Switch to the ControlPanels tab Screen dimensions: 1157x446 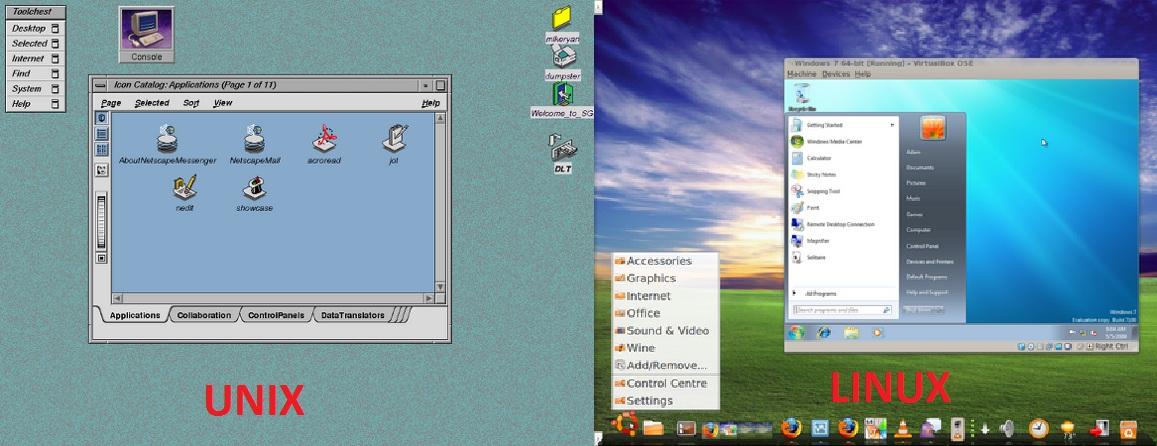276,315
